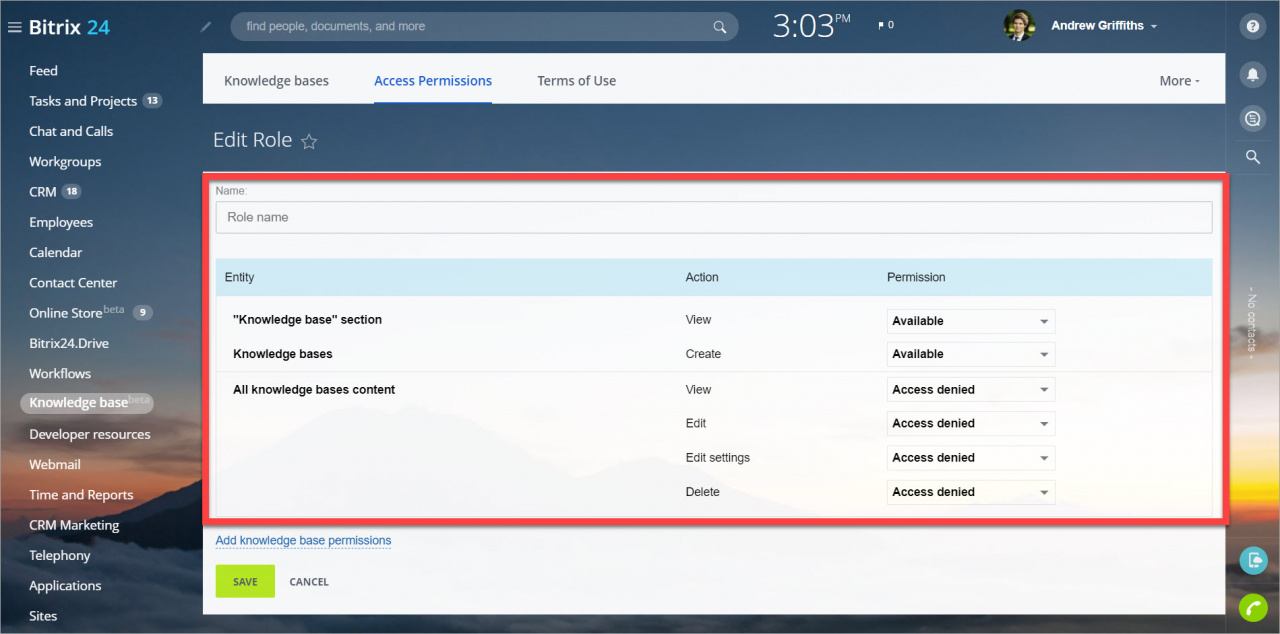Open Calendar in sidebar
The height and width of the screenshot is (634, 1280).
pos(56,253)
